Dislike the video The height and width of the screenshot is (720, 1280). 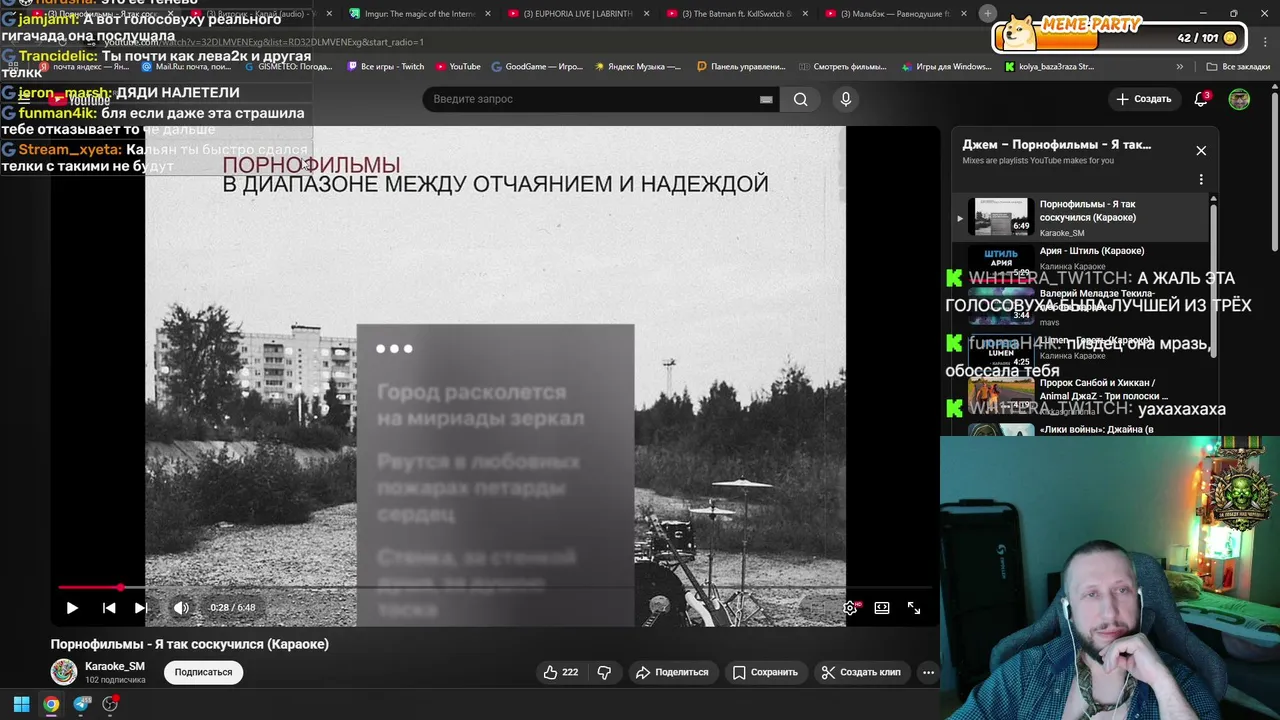pos(604,672)
